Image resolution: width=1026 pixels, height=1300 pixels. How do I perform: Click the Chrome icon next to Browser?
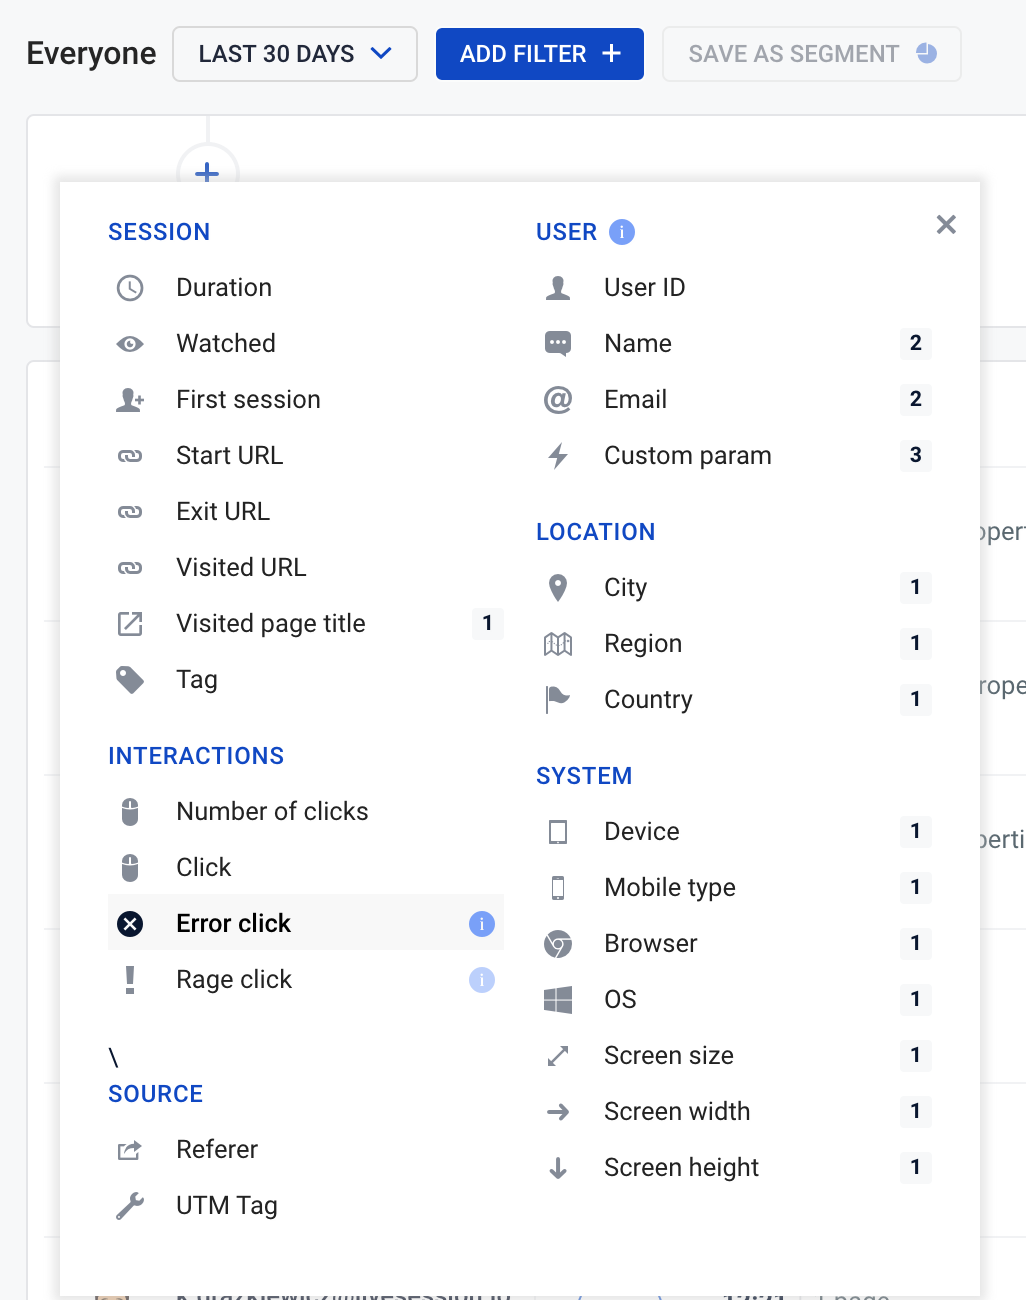tap(558, 943)
